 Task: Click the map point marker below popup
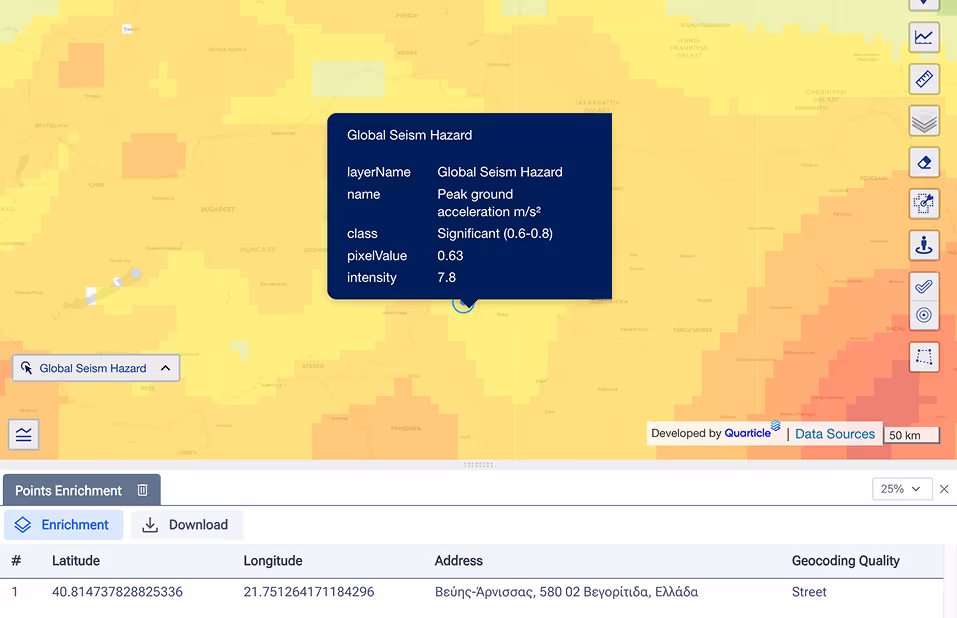click(463, 303)
